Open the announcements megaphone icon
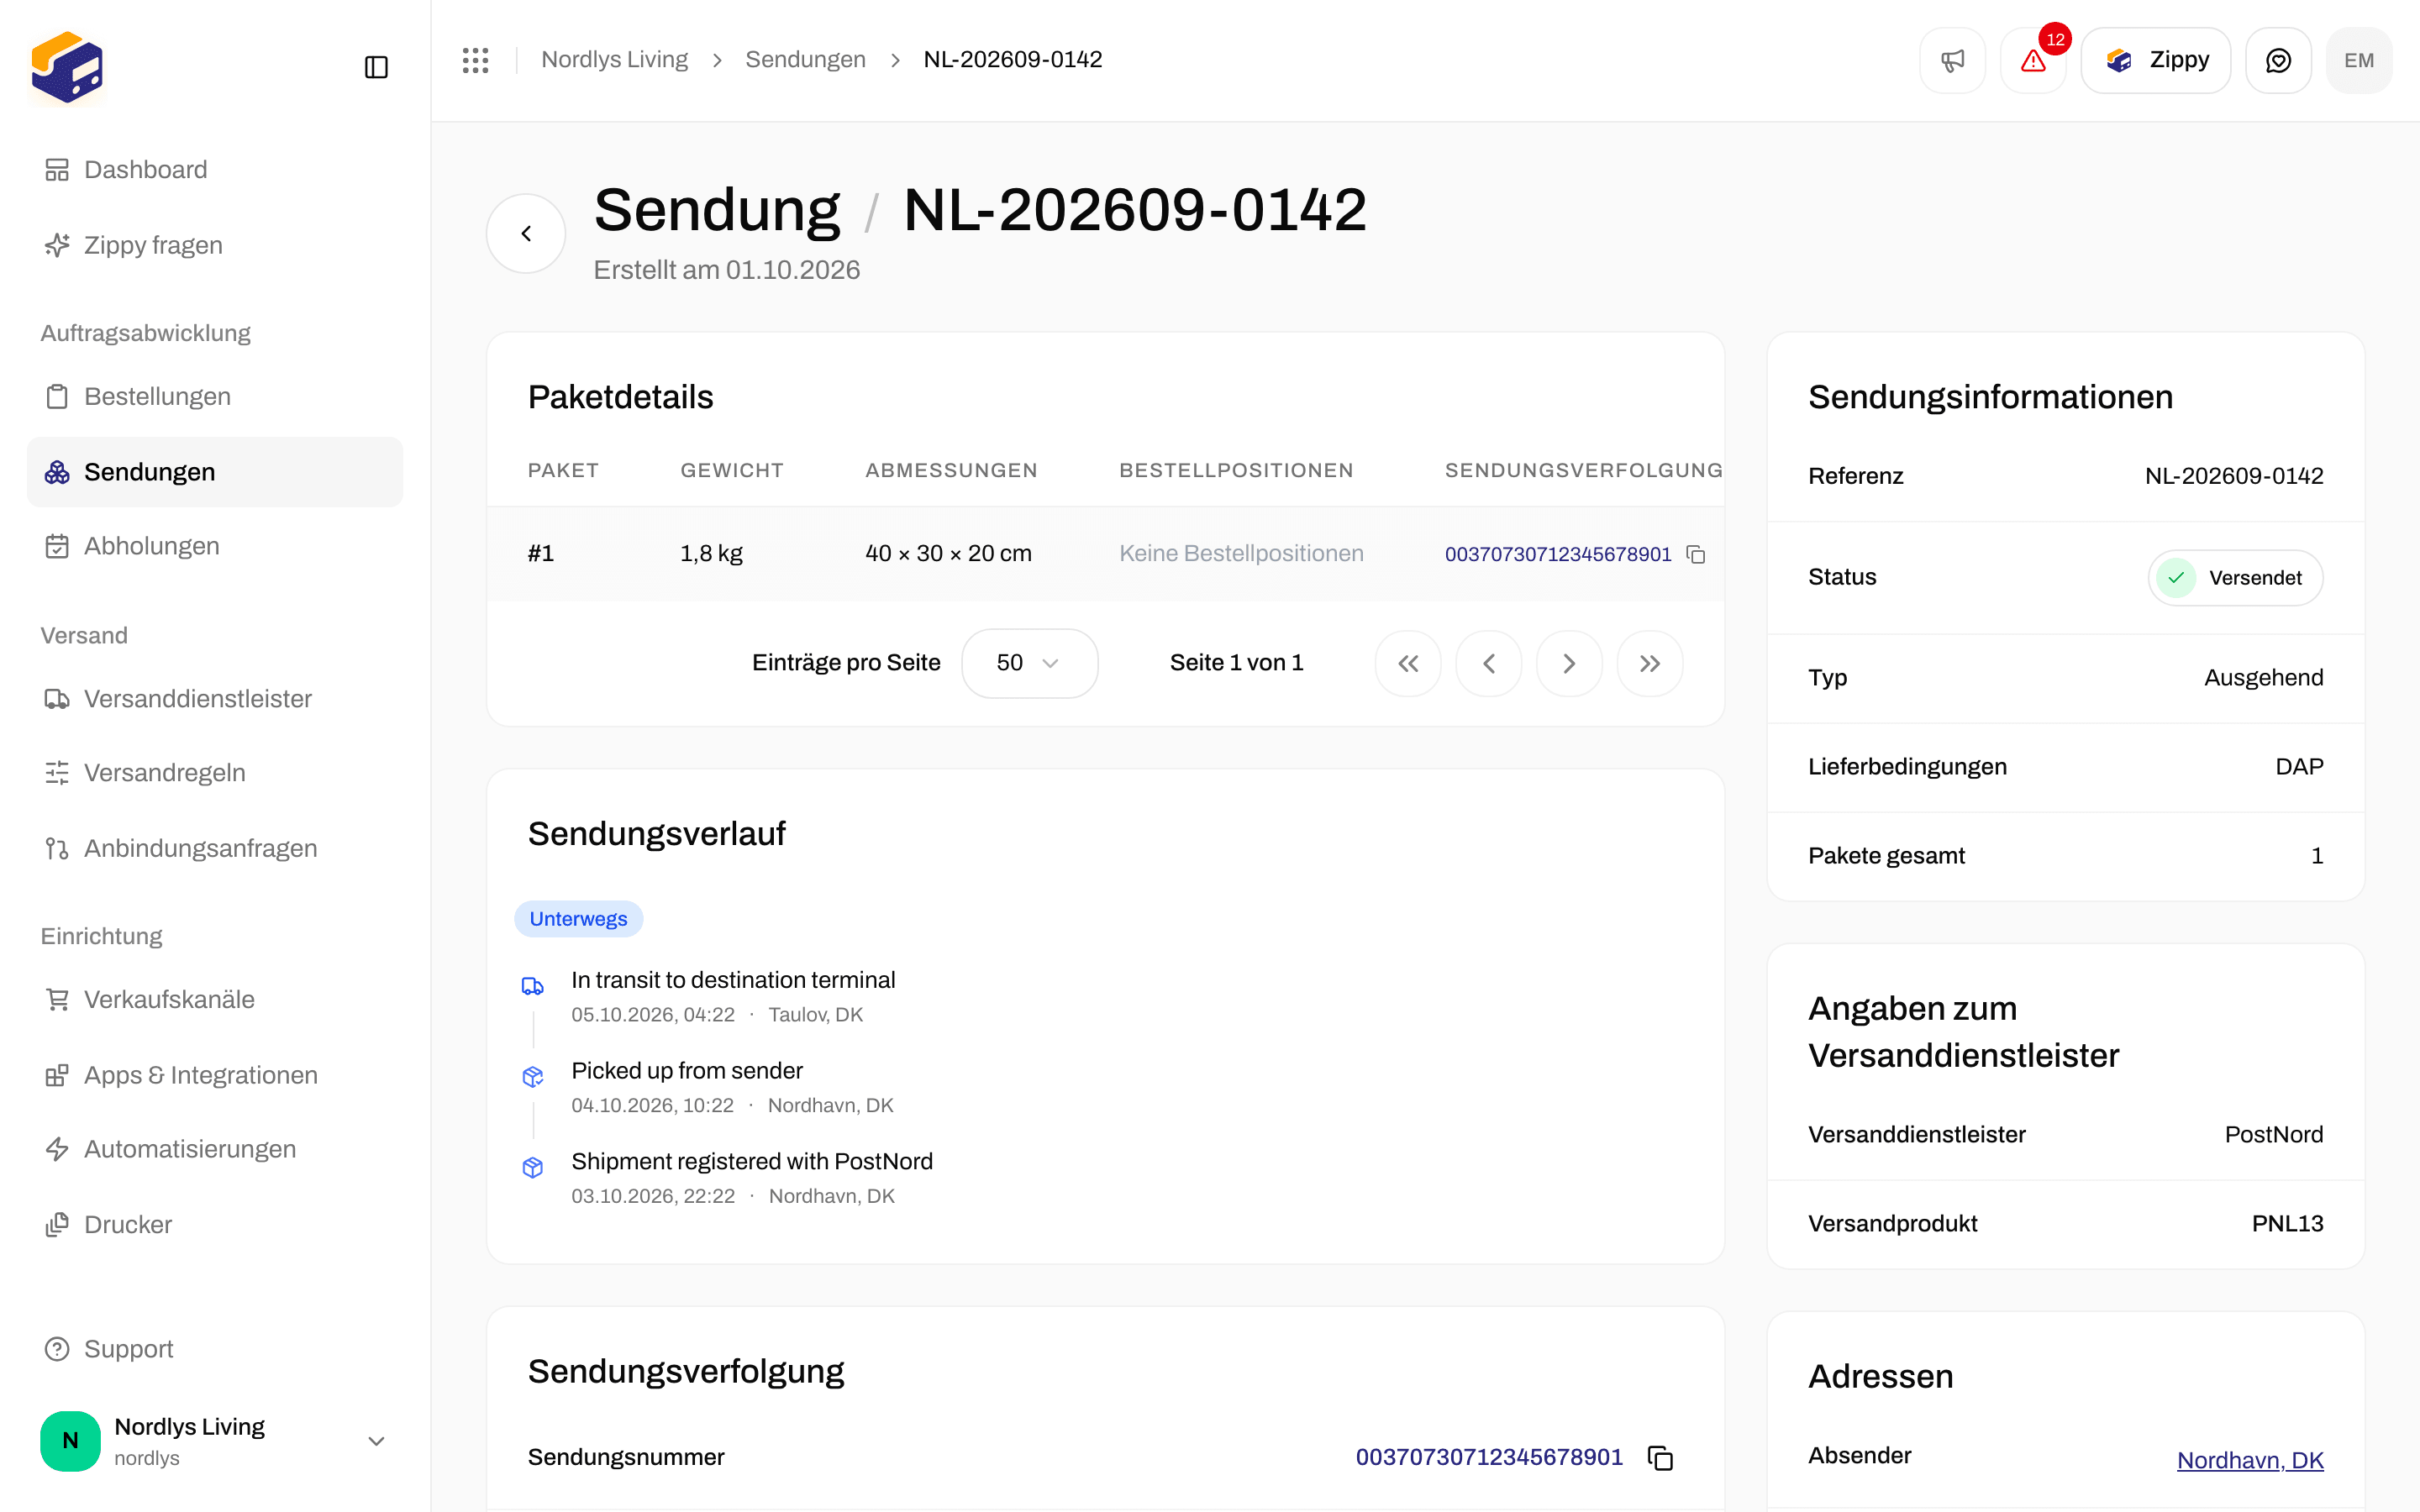This screenshot has width=2420, height=1512. tap(1952, 60)
